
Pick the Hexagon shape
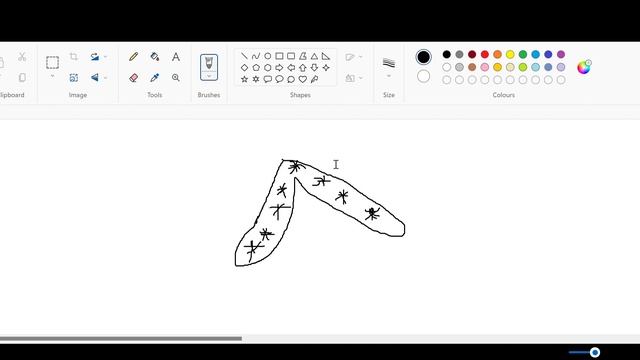click(x=268, y=67)
